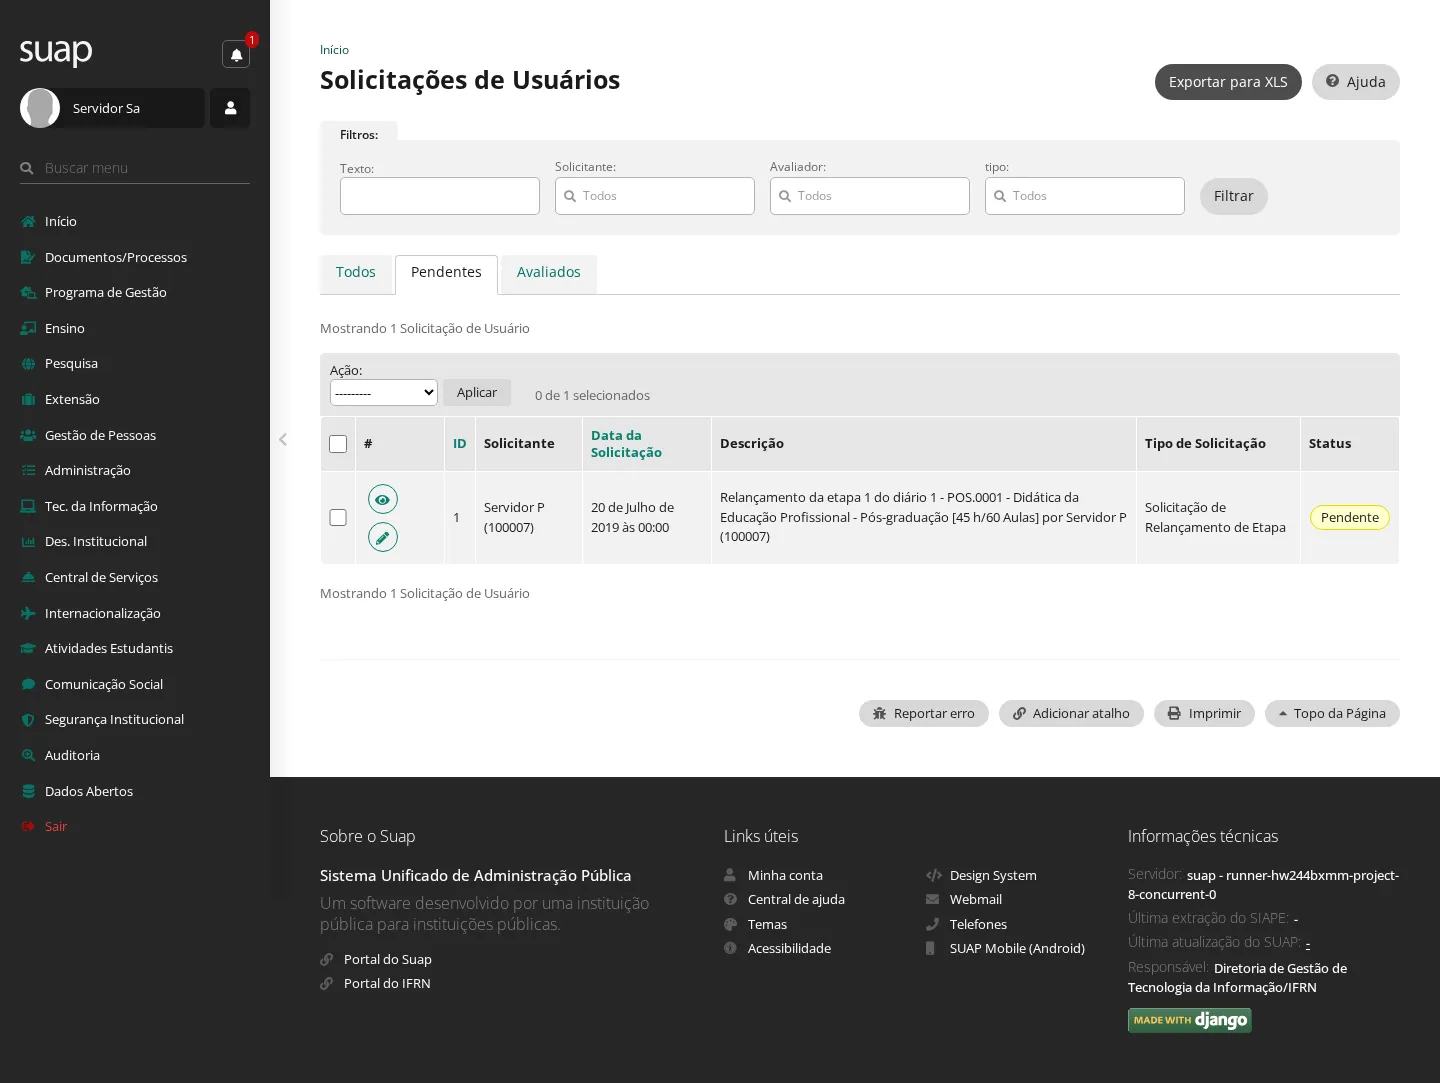1440x1083 pixels.
Task: Click the Internacionalização plane icon
Action: (x=28, y=613)
